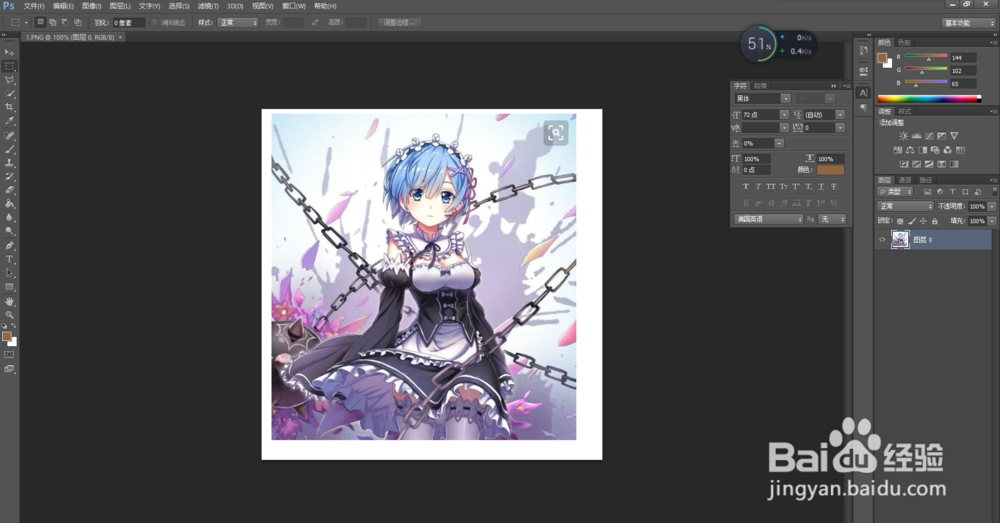Toggle the anti-alias checkbox in options bar
The height and width of the screenshot is (523, 1000).
(x=154, y=22)
